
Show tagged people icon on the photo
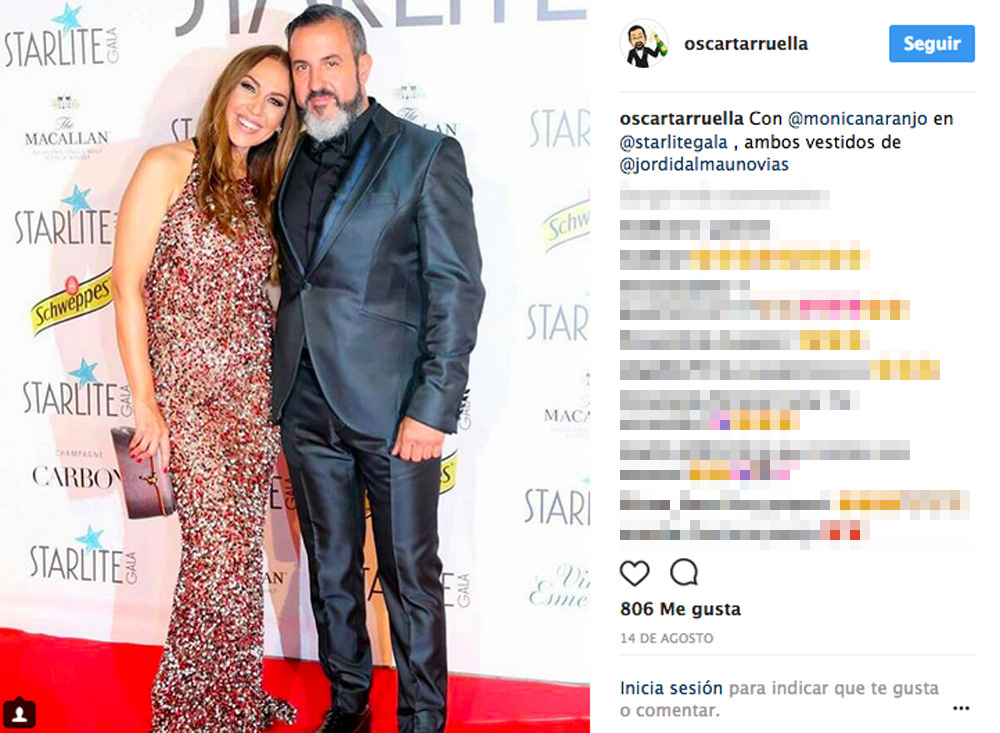tap(19, 713)
